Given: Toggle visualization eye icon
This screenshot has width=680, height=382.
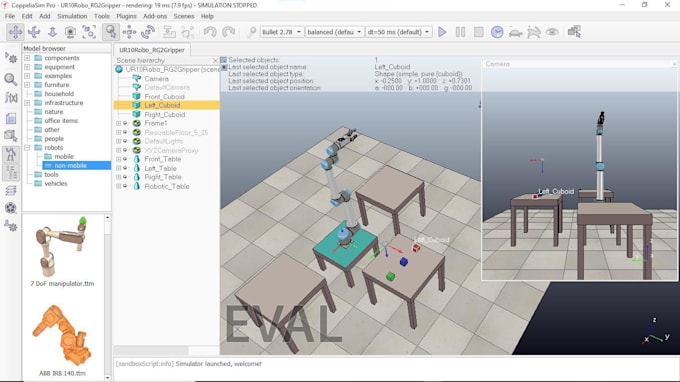Looking at the screenshot, I should (552, 32).
